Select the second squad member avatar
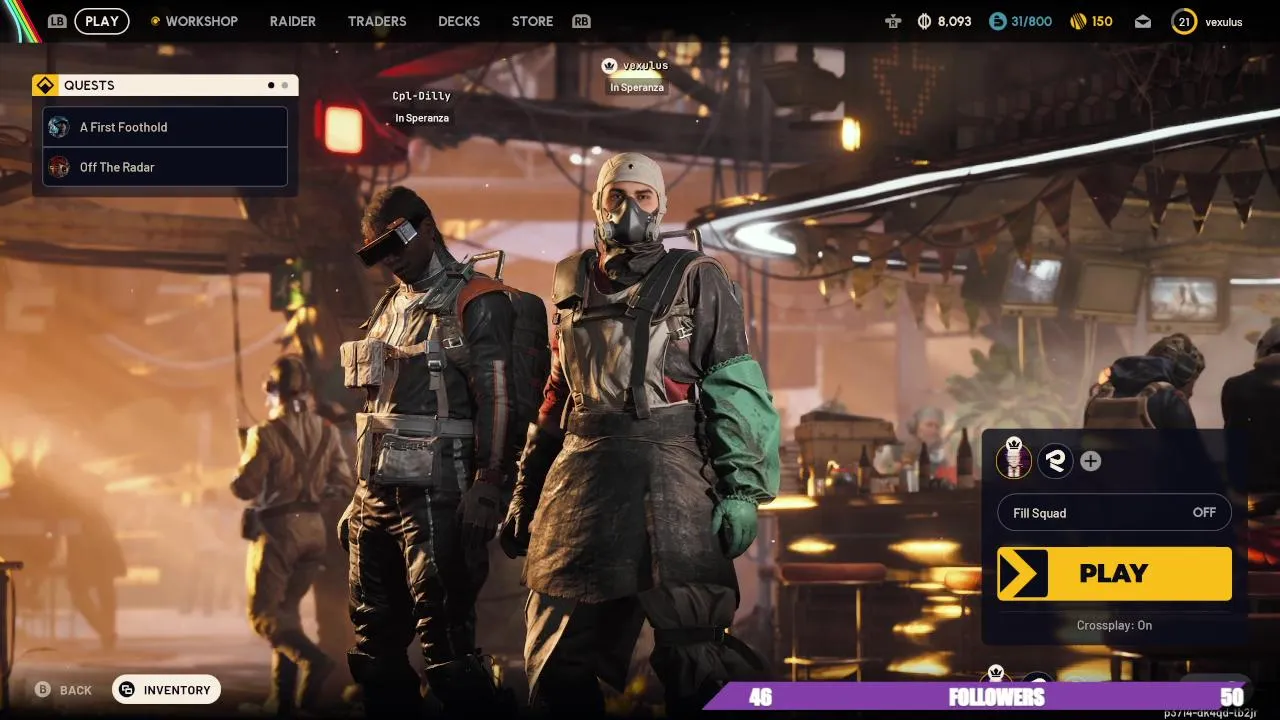Screen dimensions: 1280x720 [x=1055, y=460]
